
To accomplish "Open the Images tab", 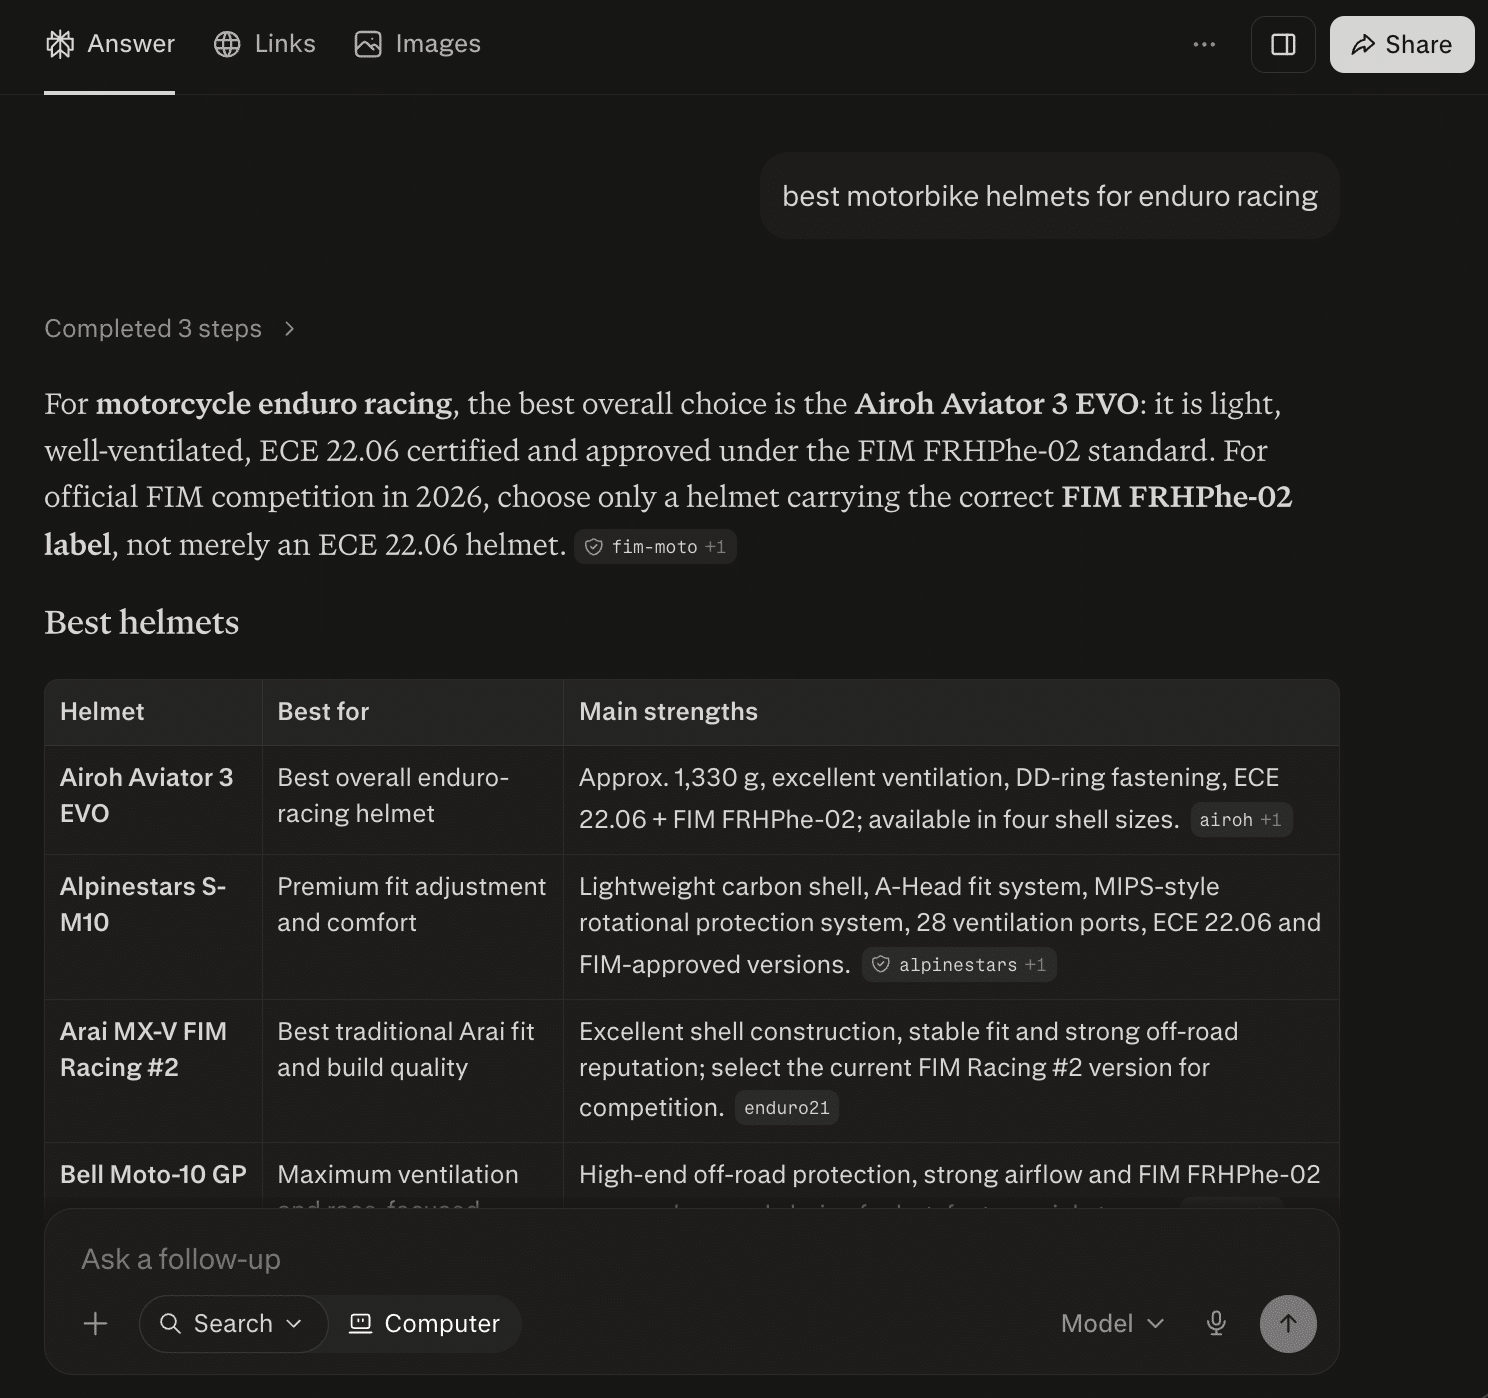I will pos(417,44).
